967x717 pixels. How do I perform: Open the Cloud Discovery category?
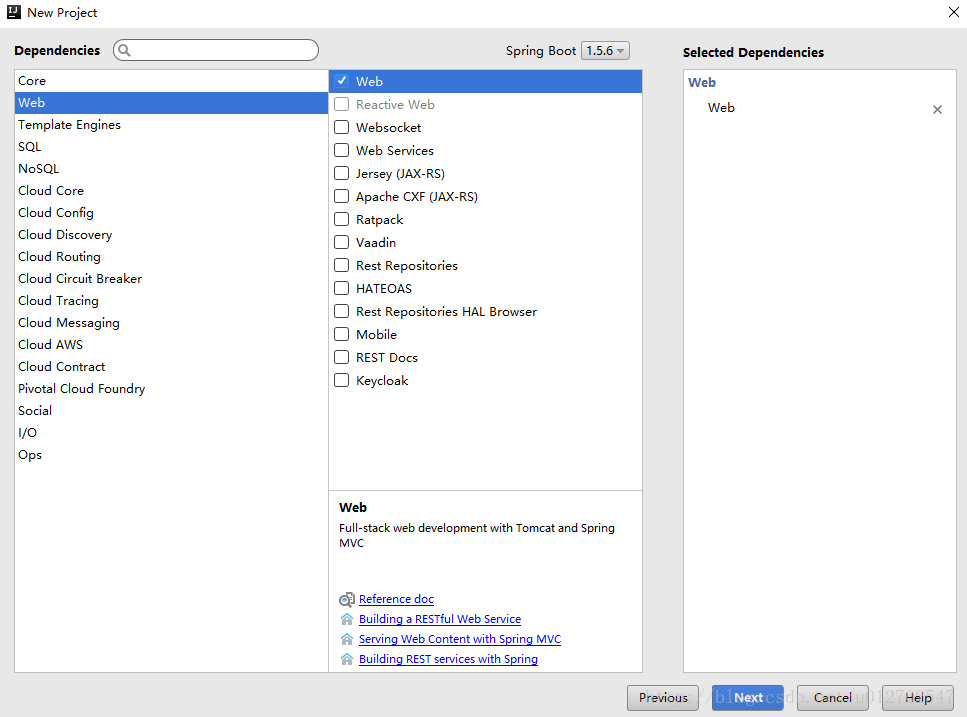[x=171, y=235]
